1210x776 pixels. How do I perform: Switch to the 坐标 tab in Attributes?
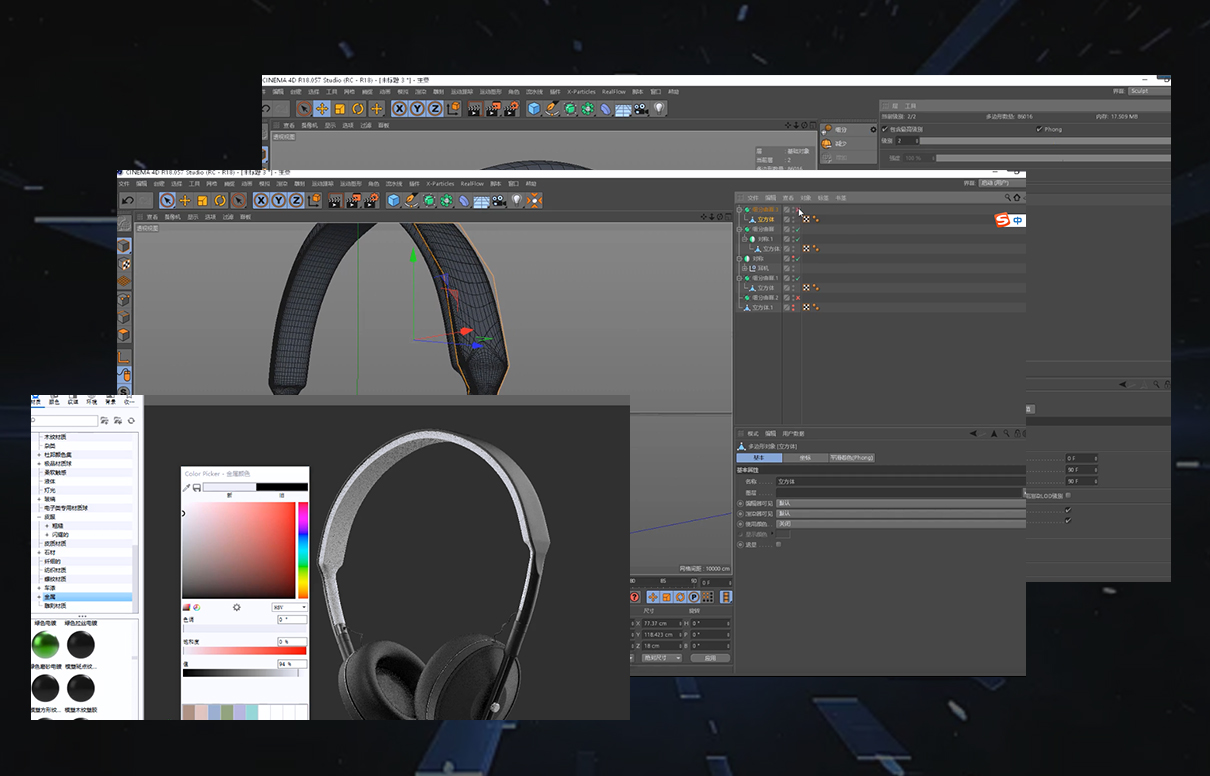[x=805, y=458]
